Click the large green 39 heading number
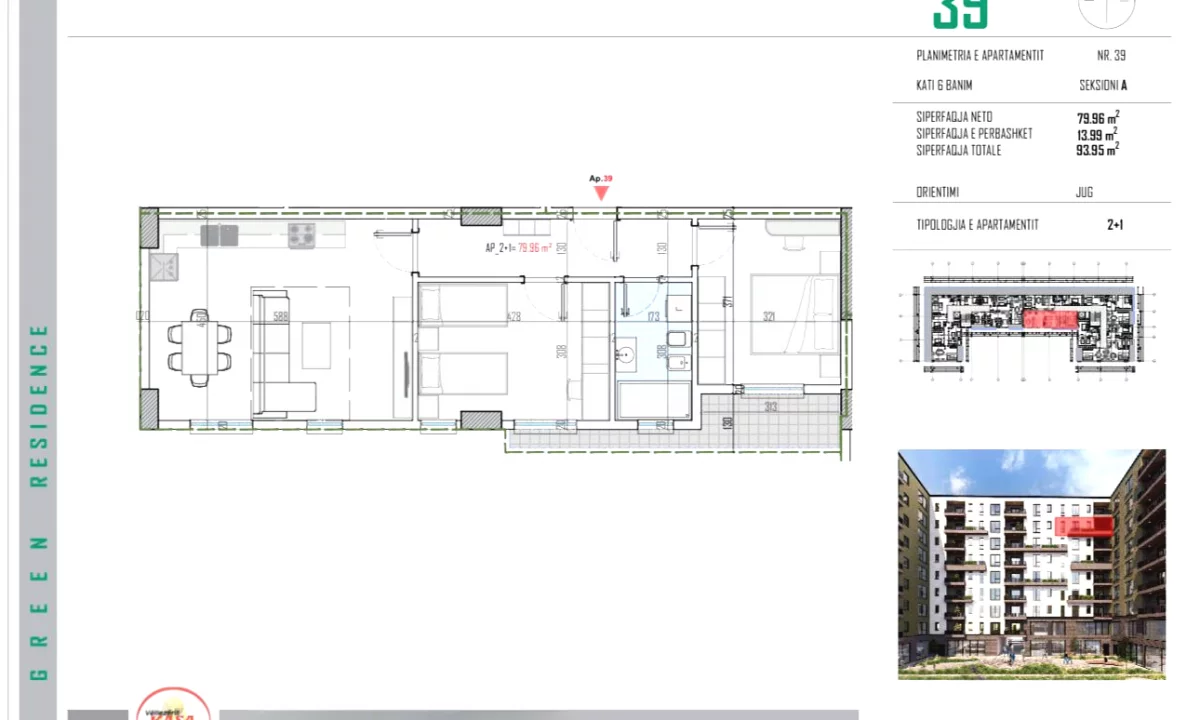The height and width of the screenshot is (720, 1200). [960, 14]
